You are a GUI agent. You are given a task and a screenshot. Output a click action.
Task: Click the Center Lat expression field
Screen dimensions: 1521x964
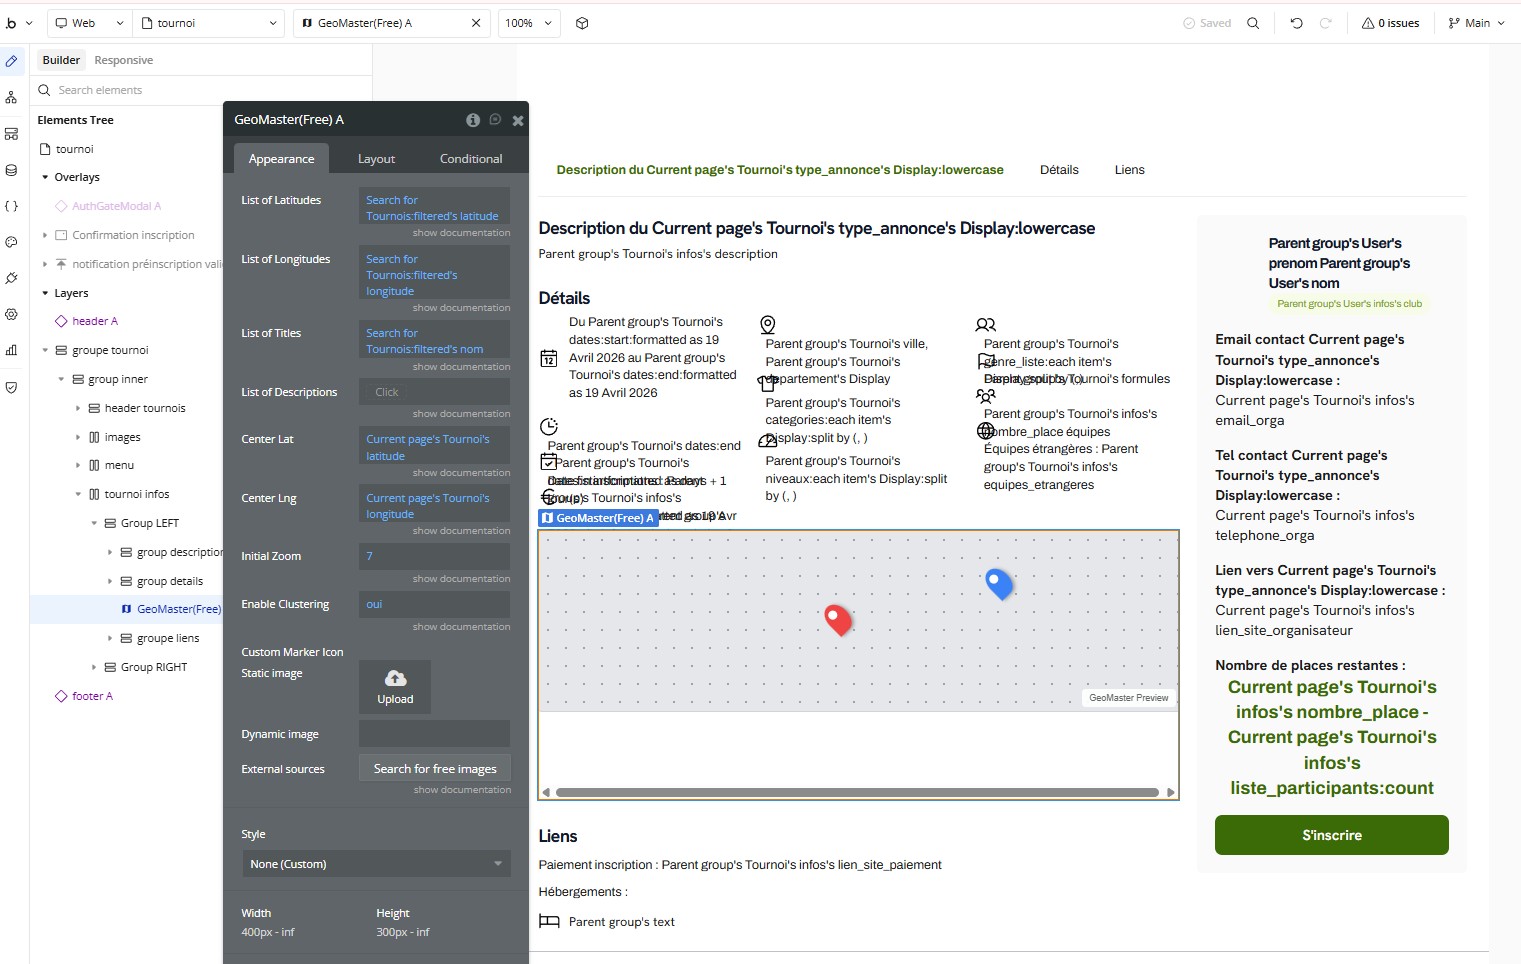435,447
